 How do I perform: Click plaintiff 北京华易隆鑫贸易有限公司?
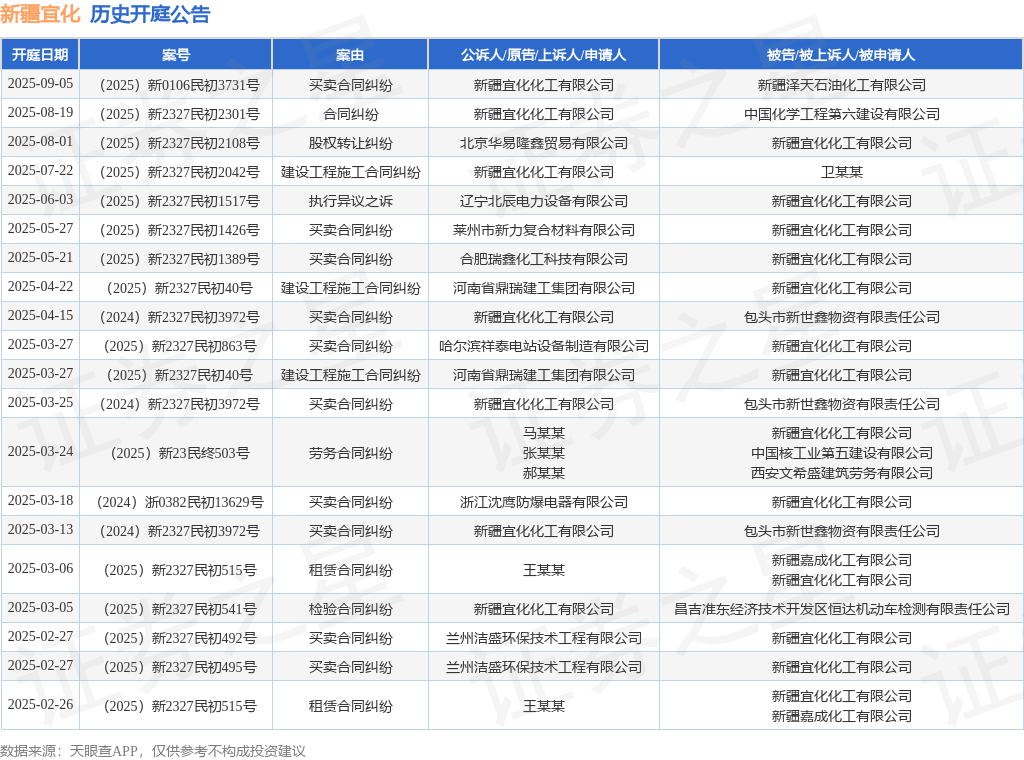point(543,144)
